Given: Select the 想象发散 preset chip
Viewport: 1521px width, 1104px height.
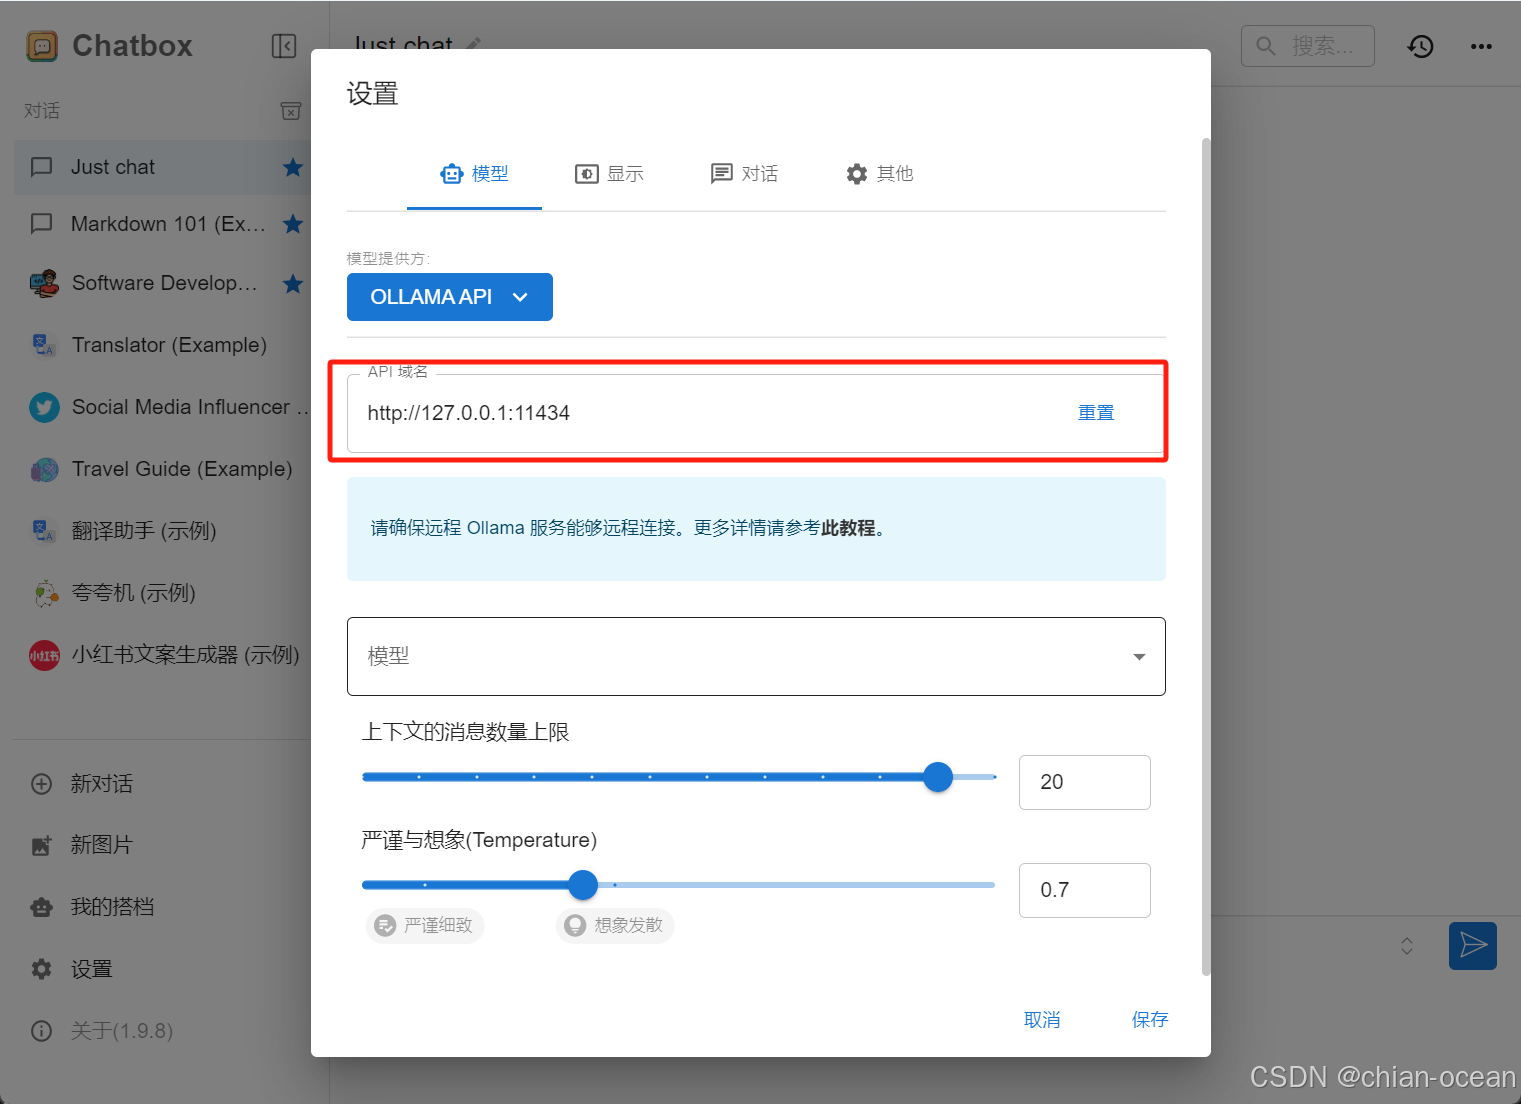Looking at the screenshot, I should (x=615, y=926).
